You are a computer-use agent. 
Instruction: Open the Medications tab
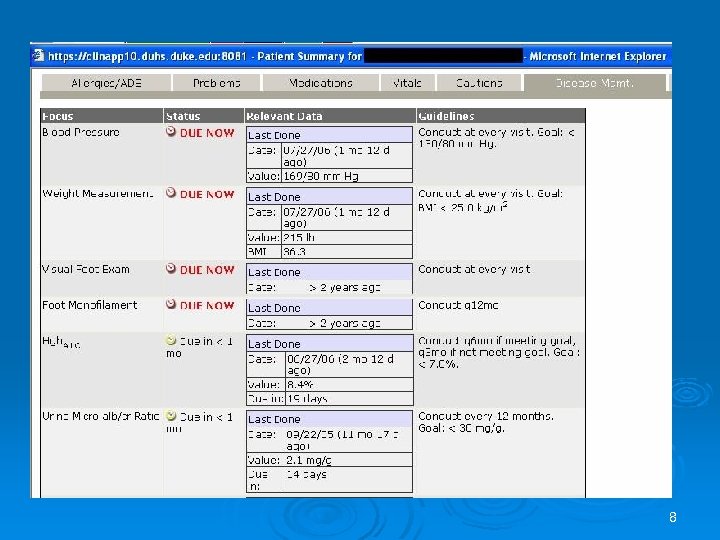tap(321, 83)
